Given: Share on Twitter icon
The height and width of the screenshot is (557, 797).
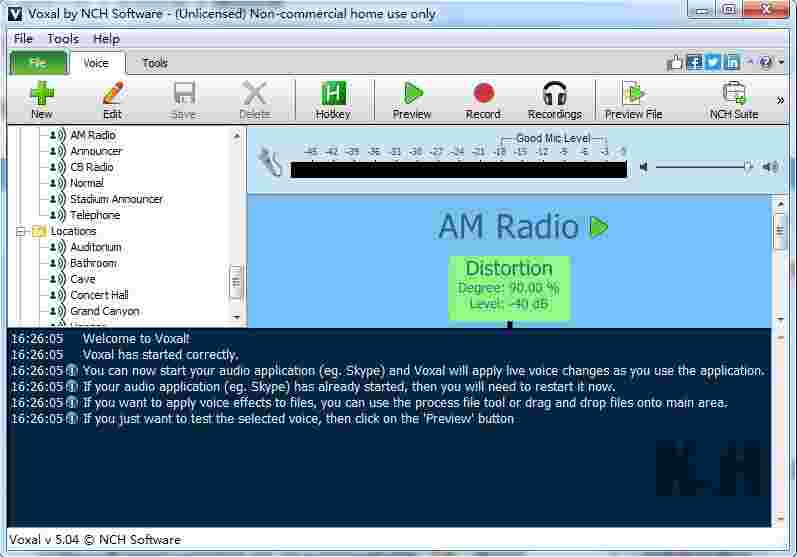Looking at the screenshot, I should pos(713,63).
